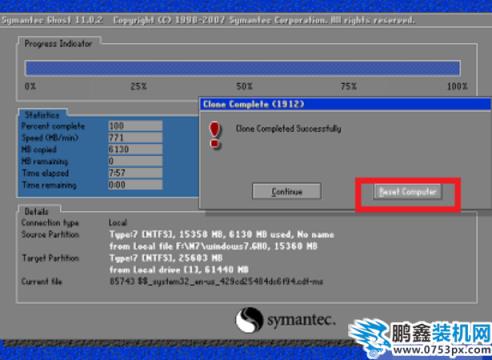This screenshot has height=360, width=492.
Task: Click target 'Type:7 [NTFS], 25603 MB' line
Action: (166, 258)
